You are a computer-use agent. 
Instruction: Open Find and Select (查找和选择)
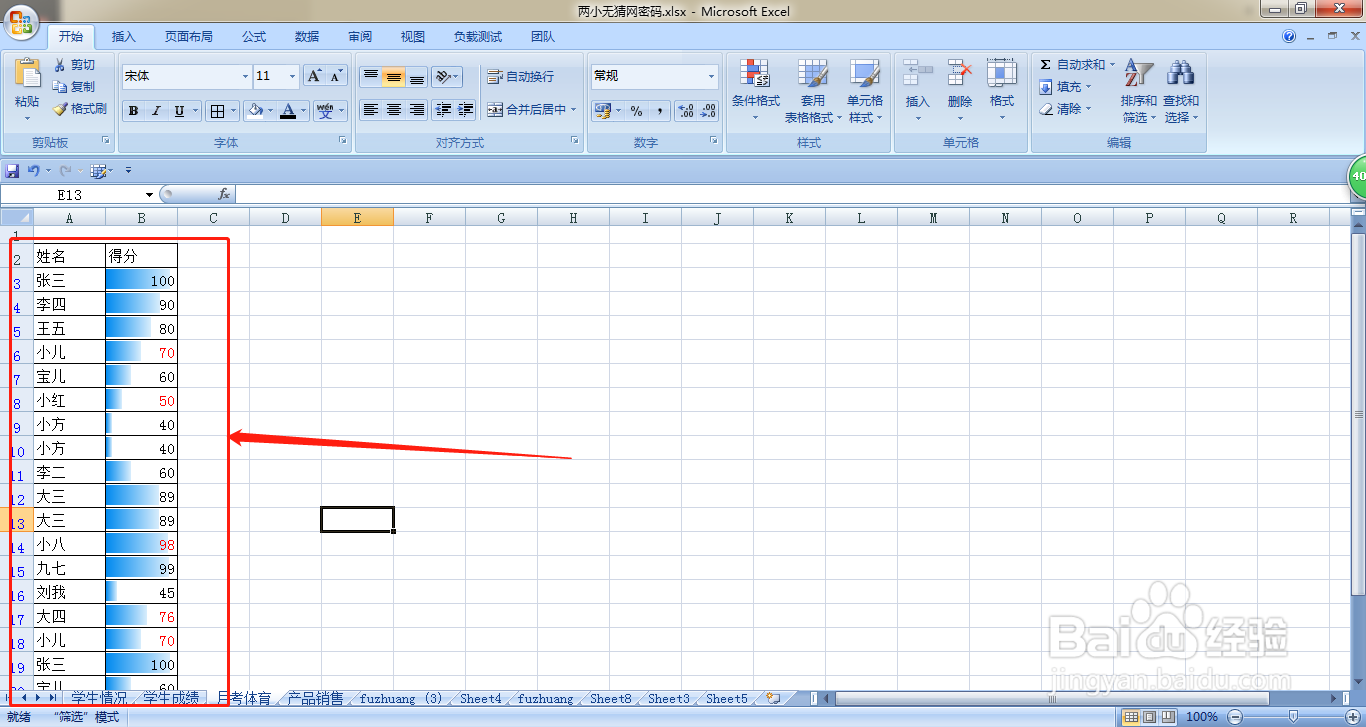pyautogui.click(x=1181, y=91)
